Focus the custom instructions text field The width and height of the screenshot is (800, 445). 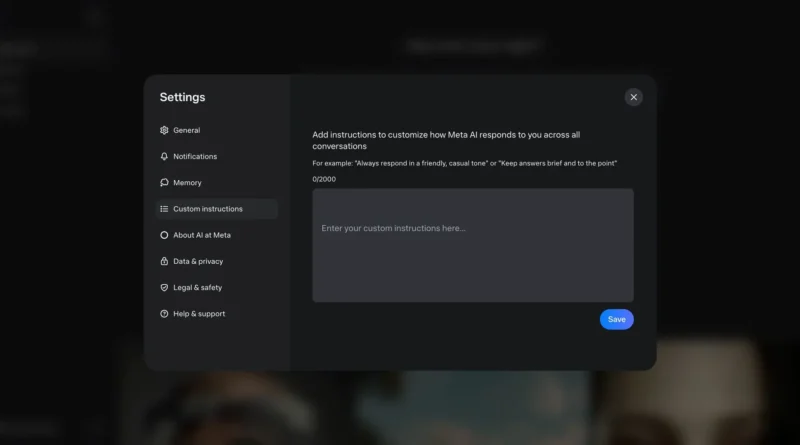pyautogui.click(x=473, y=245)
